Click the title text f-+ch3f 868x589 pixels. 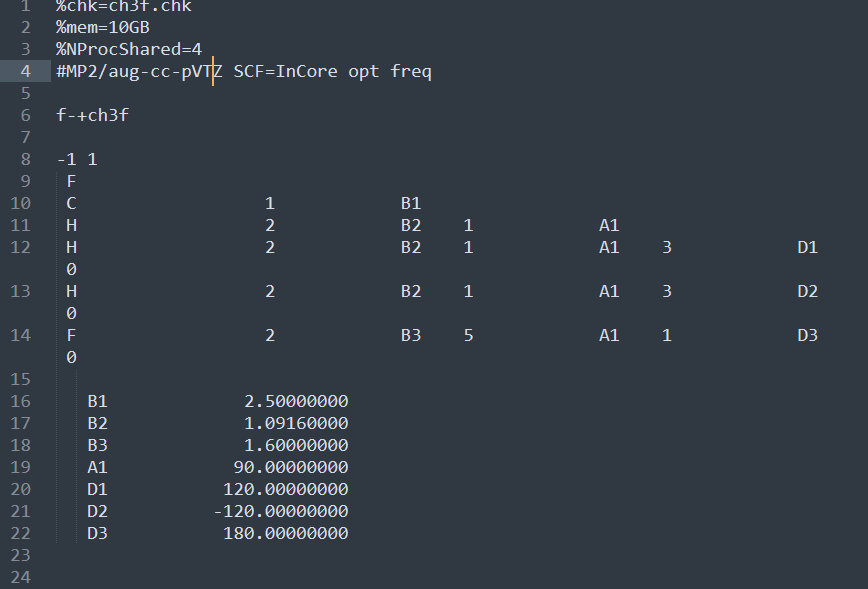(92, 115)
